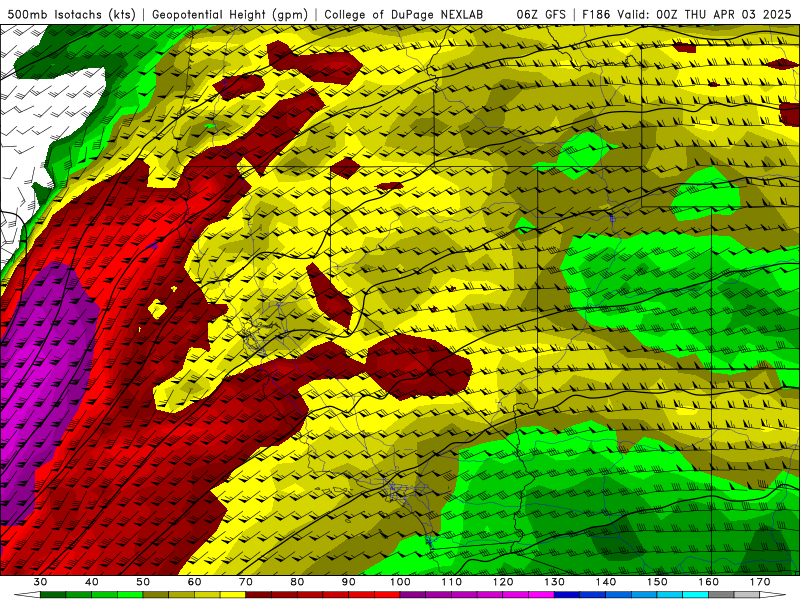Click the 150 knot scale label
Screen dimensions: 800x600
coord(657,582)
